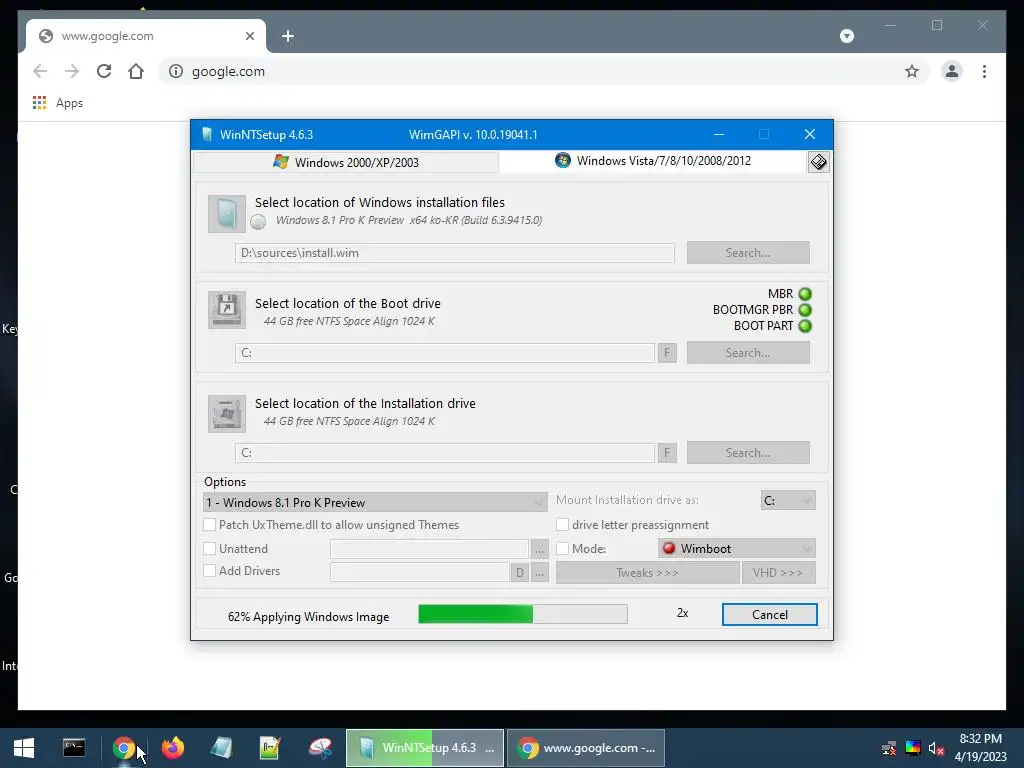Toggle Patch UxTheme.dll checkbox
Screen dimensions: 1024x768
pyautogui.click(x=210, y=524)
